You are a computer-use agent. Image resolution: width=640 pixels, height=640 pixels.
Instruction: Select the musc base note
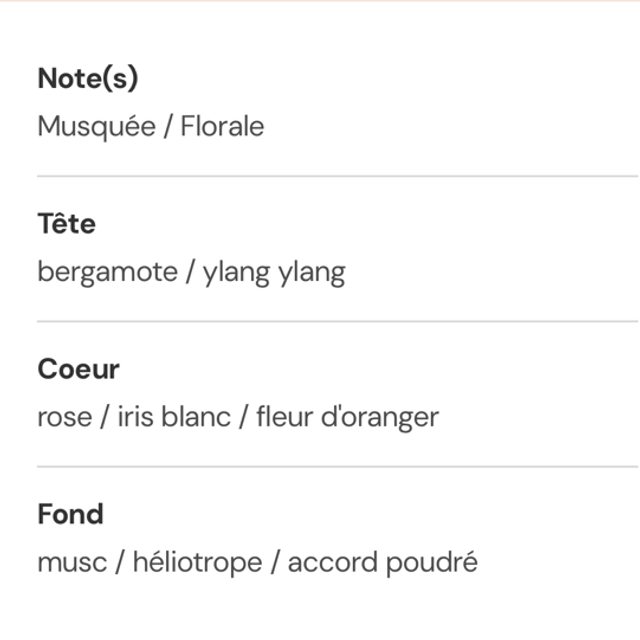coord(70,562)
